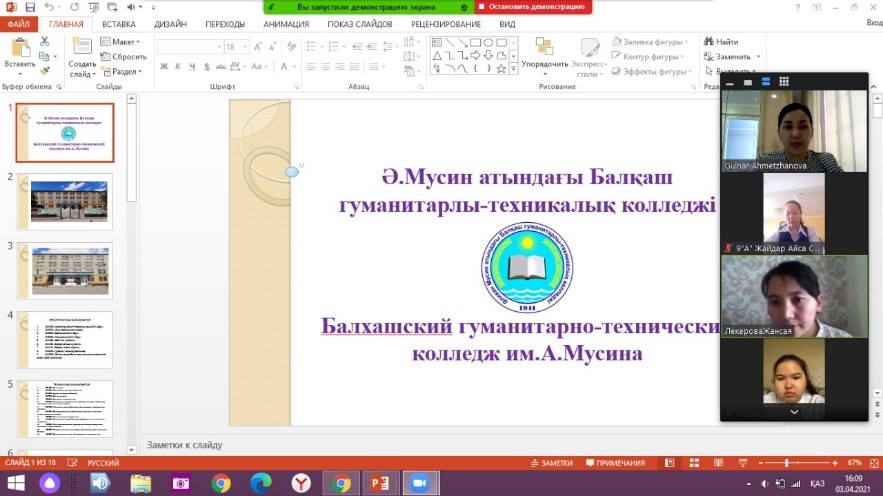Start slideshow from status bar icon

pos(743,463)
